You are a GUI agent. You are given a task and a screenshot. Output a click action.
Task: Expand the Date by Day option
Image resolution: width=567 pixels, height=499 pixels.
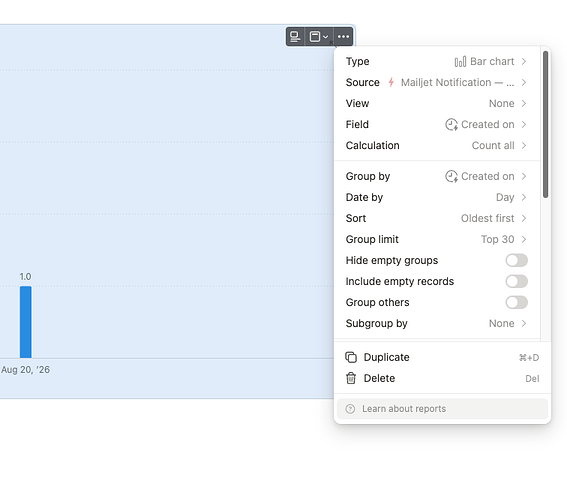coord(436,197)
